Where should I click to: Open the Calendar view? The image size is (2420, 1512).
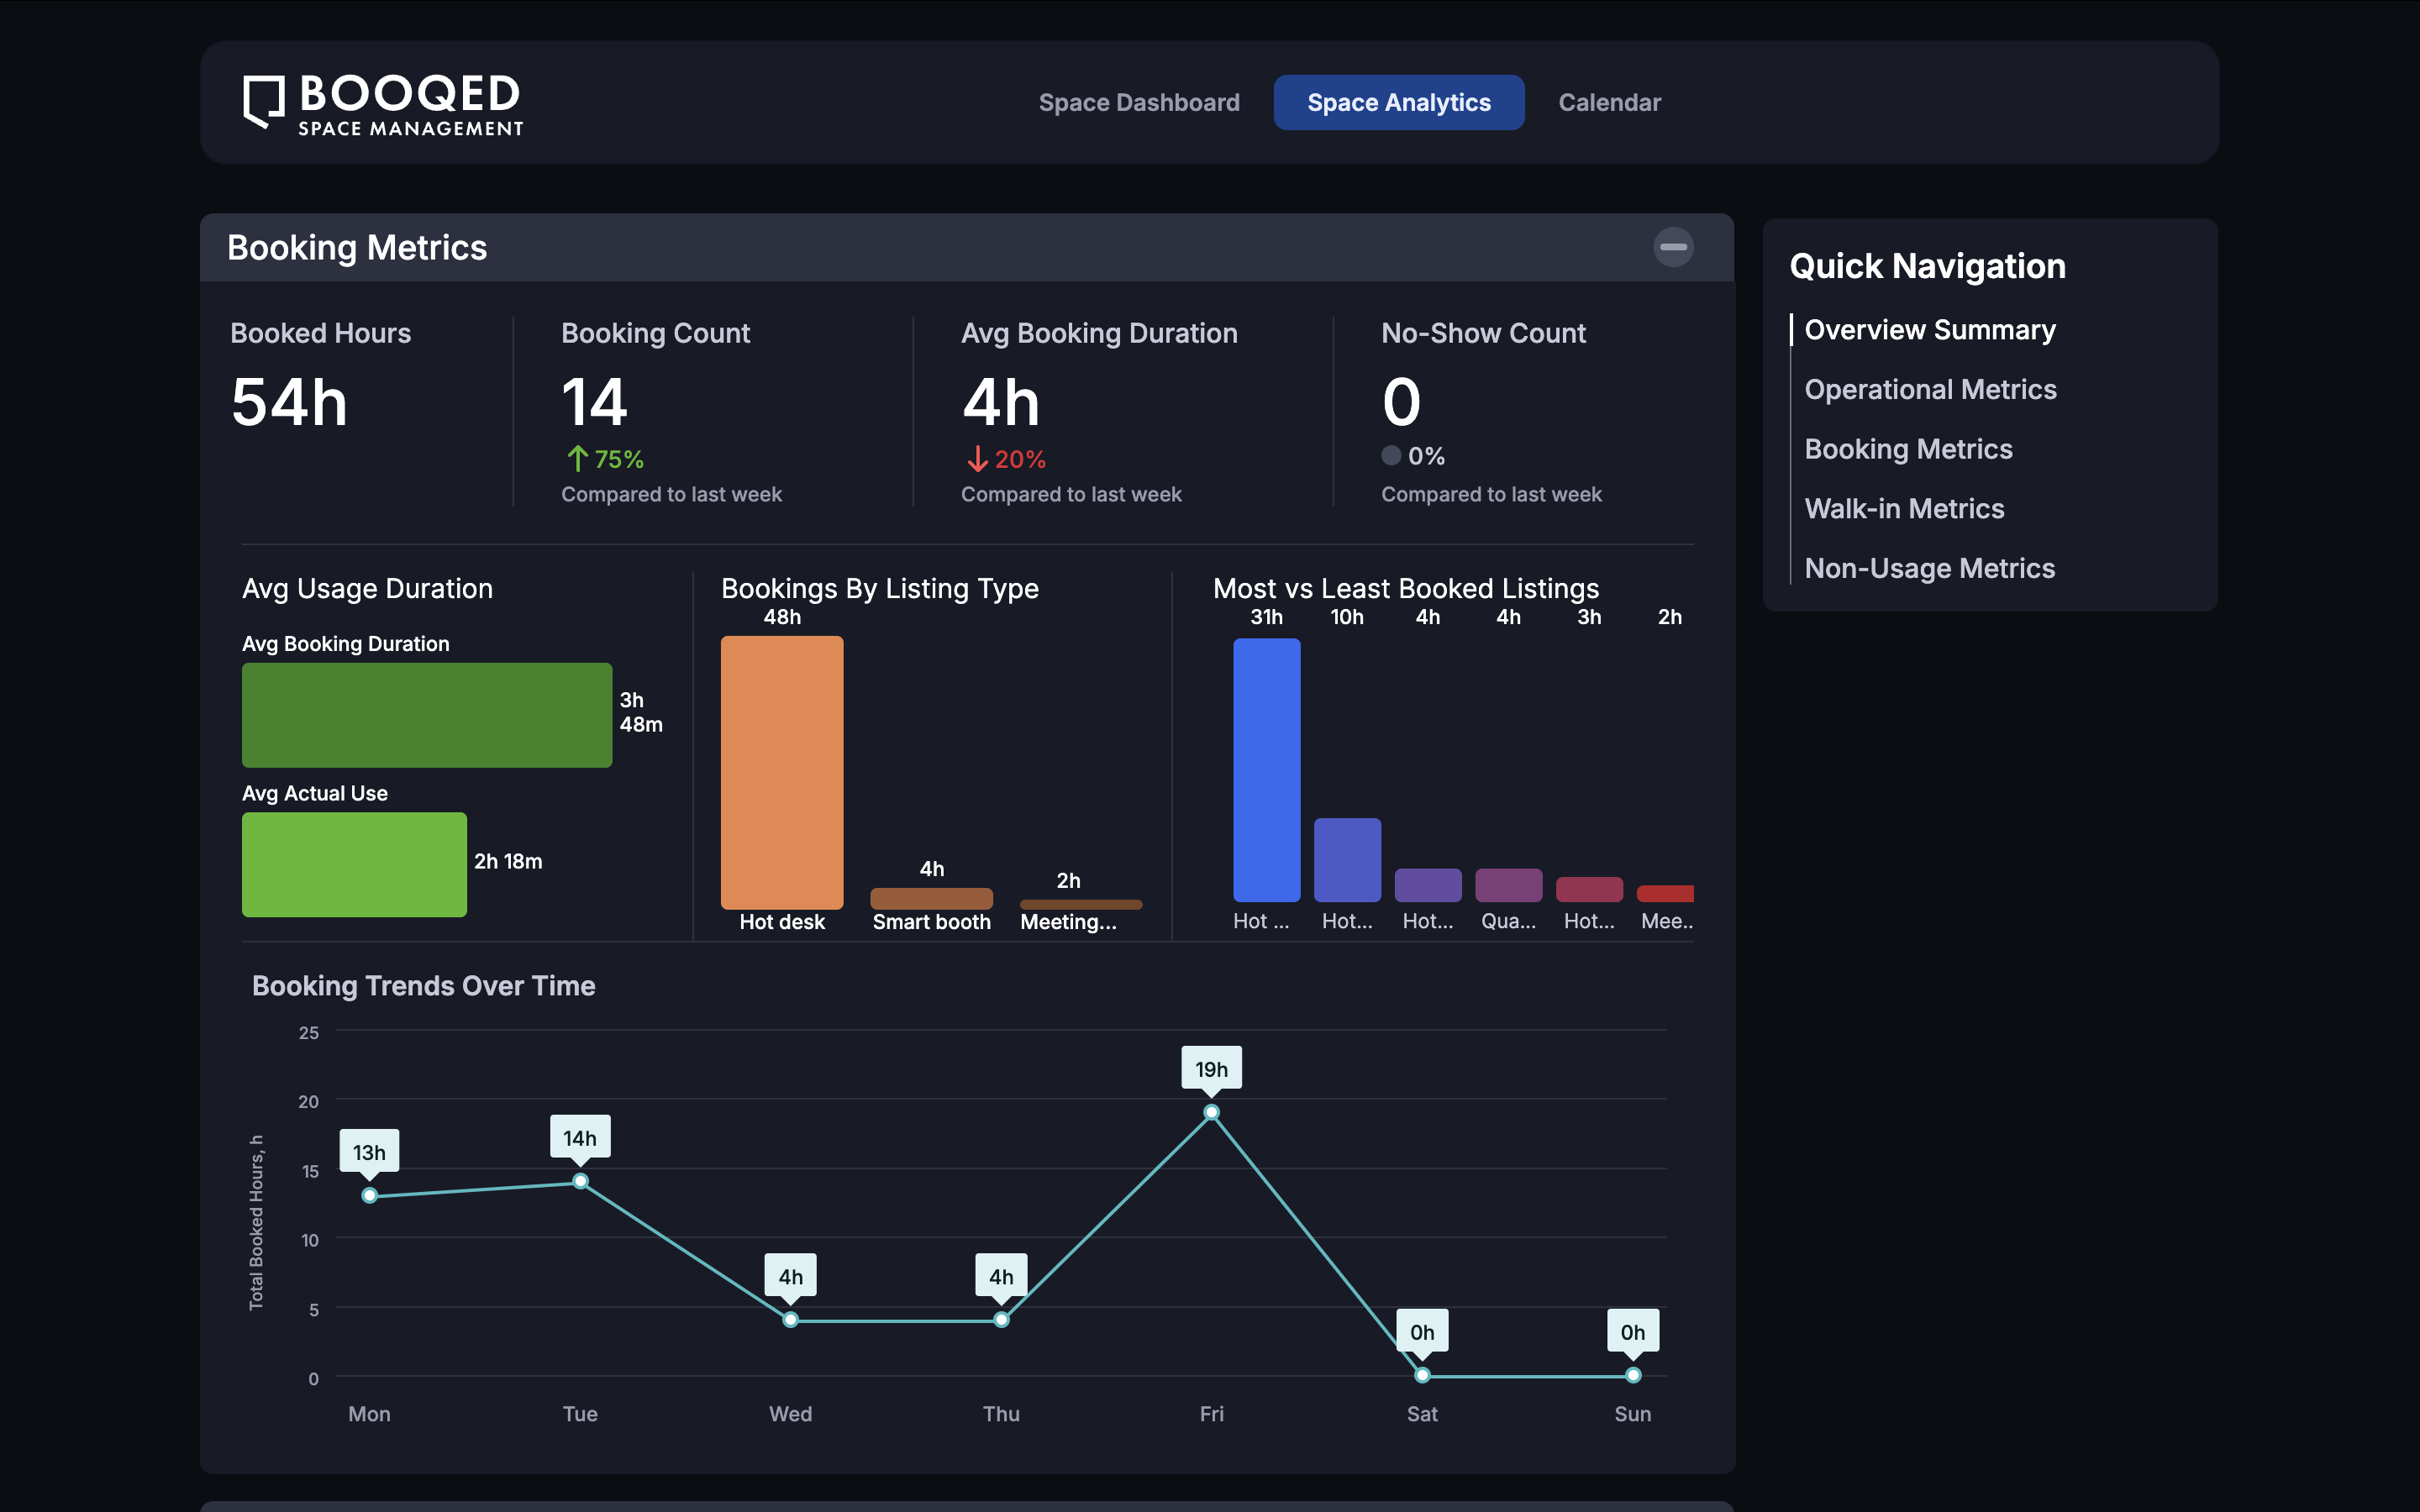pyautogui.click(x=1609, y=102)
